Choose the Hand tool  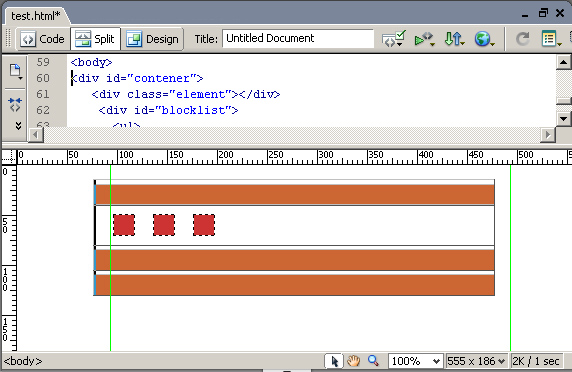(x=353, y=361)
